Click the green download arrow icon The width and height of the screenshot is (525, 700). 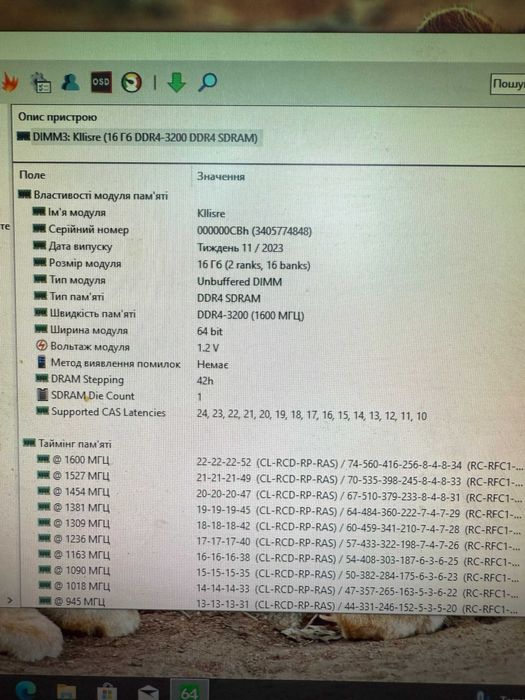(x=177, y=83)
